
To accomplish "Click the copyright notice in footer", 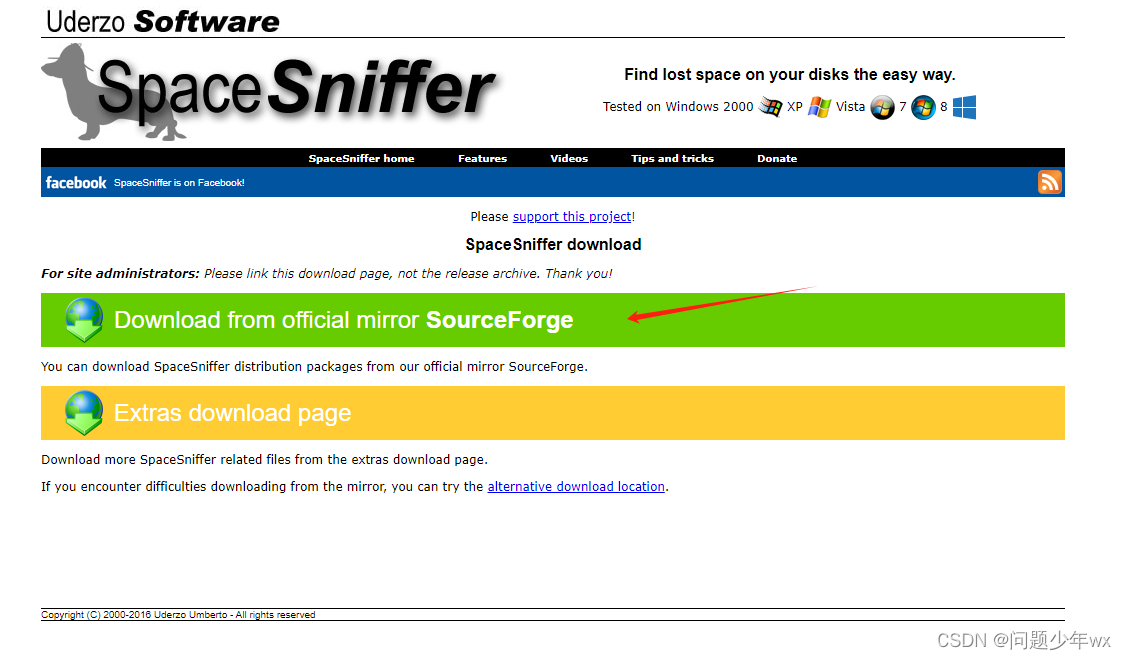I will pyautogui.click(x=178, y=615).
